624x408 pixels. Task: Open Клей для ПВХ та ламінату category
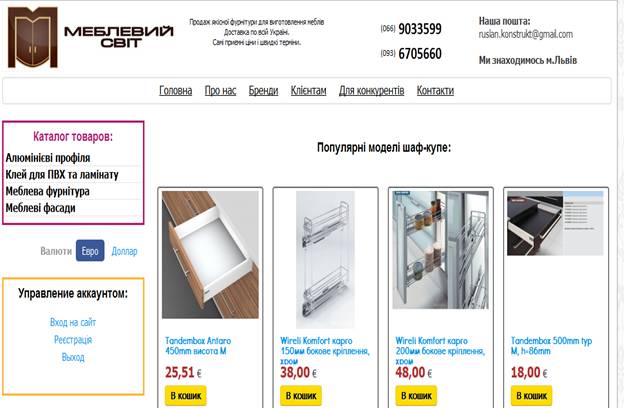tap(62, 174)
